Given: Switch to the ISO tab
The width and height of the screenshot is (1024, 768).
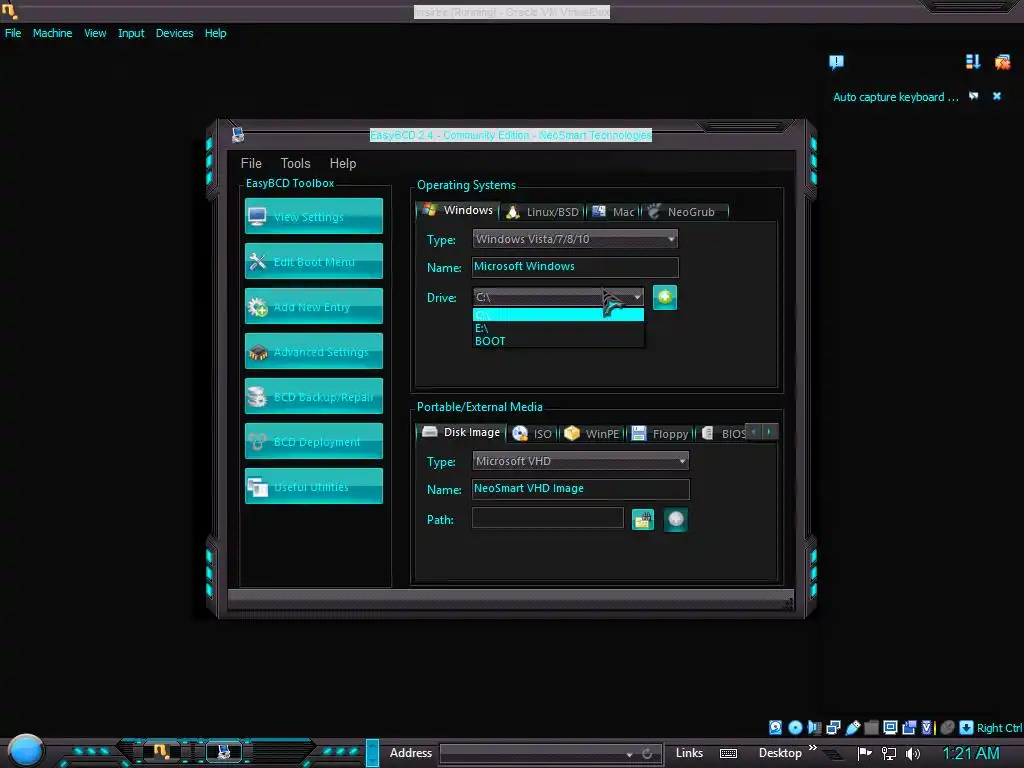Looking at the screenshot, I should click(533, 434).
